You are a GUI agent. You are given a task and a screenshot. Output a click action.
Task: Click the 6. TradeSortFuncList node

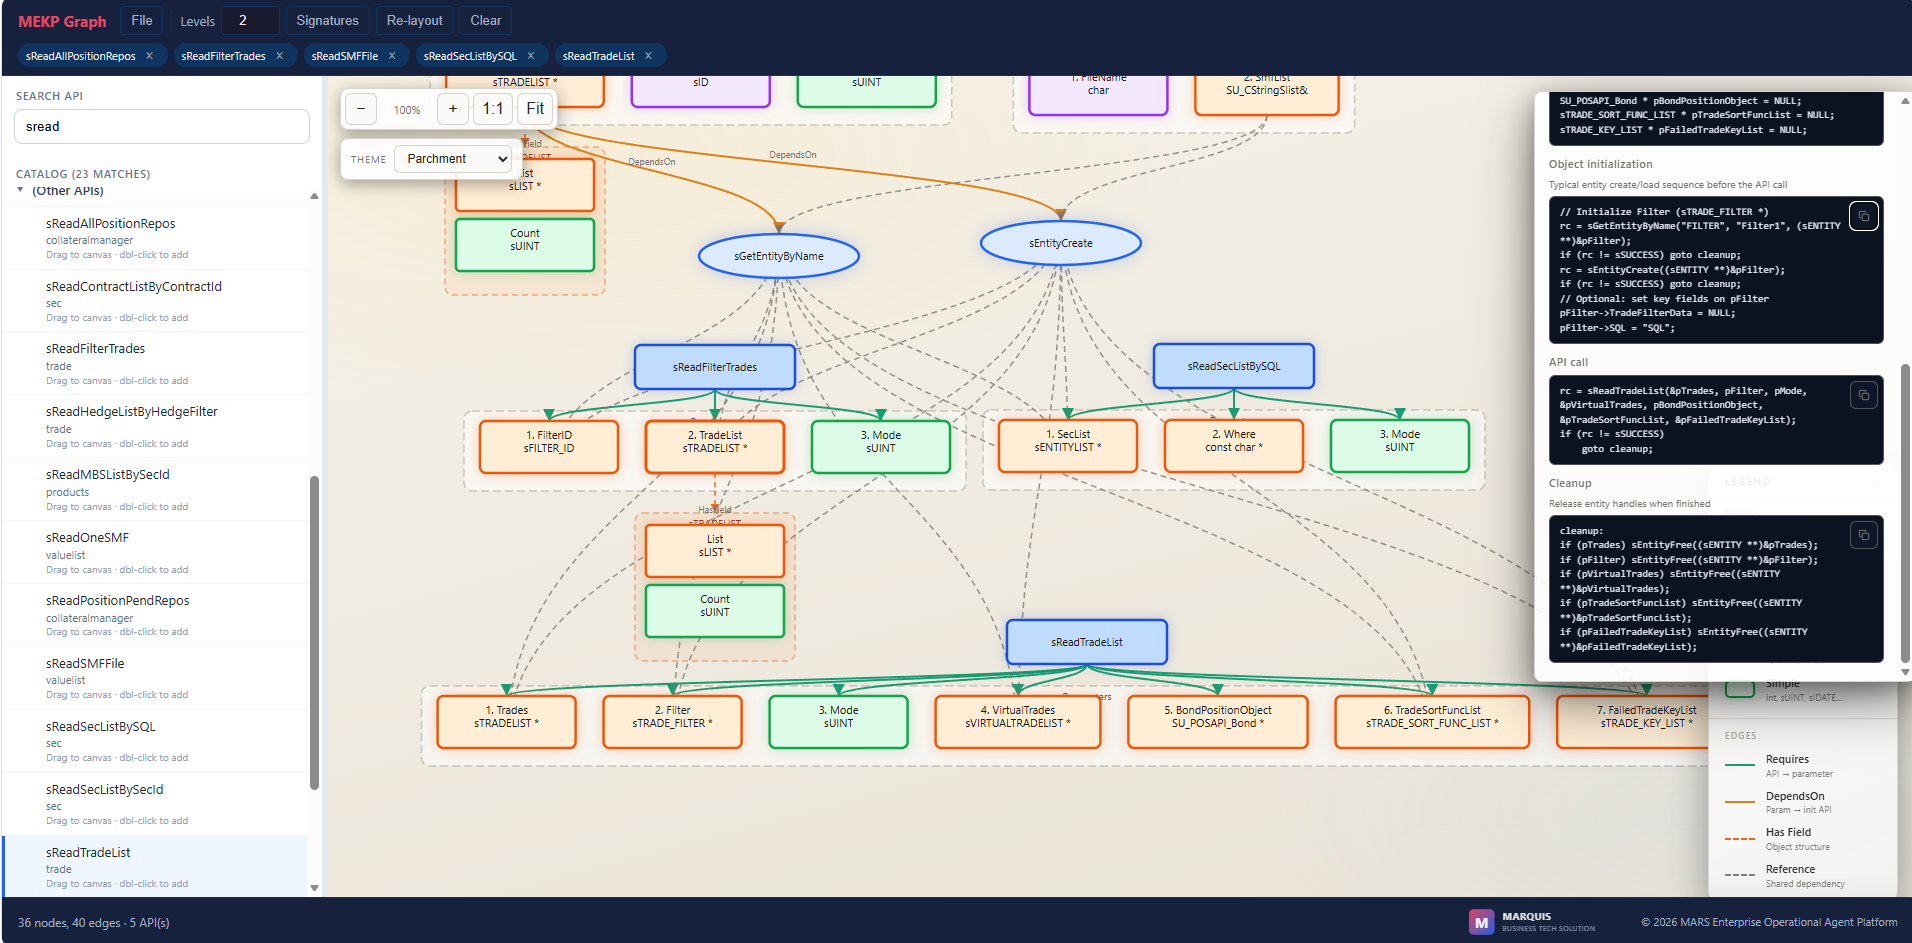(x=1432, y=722)
